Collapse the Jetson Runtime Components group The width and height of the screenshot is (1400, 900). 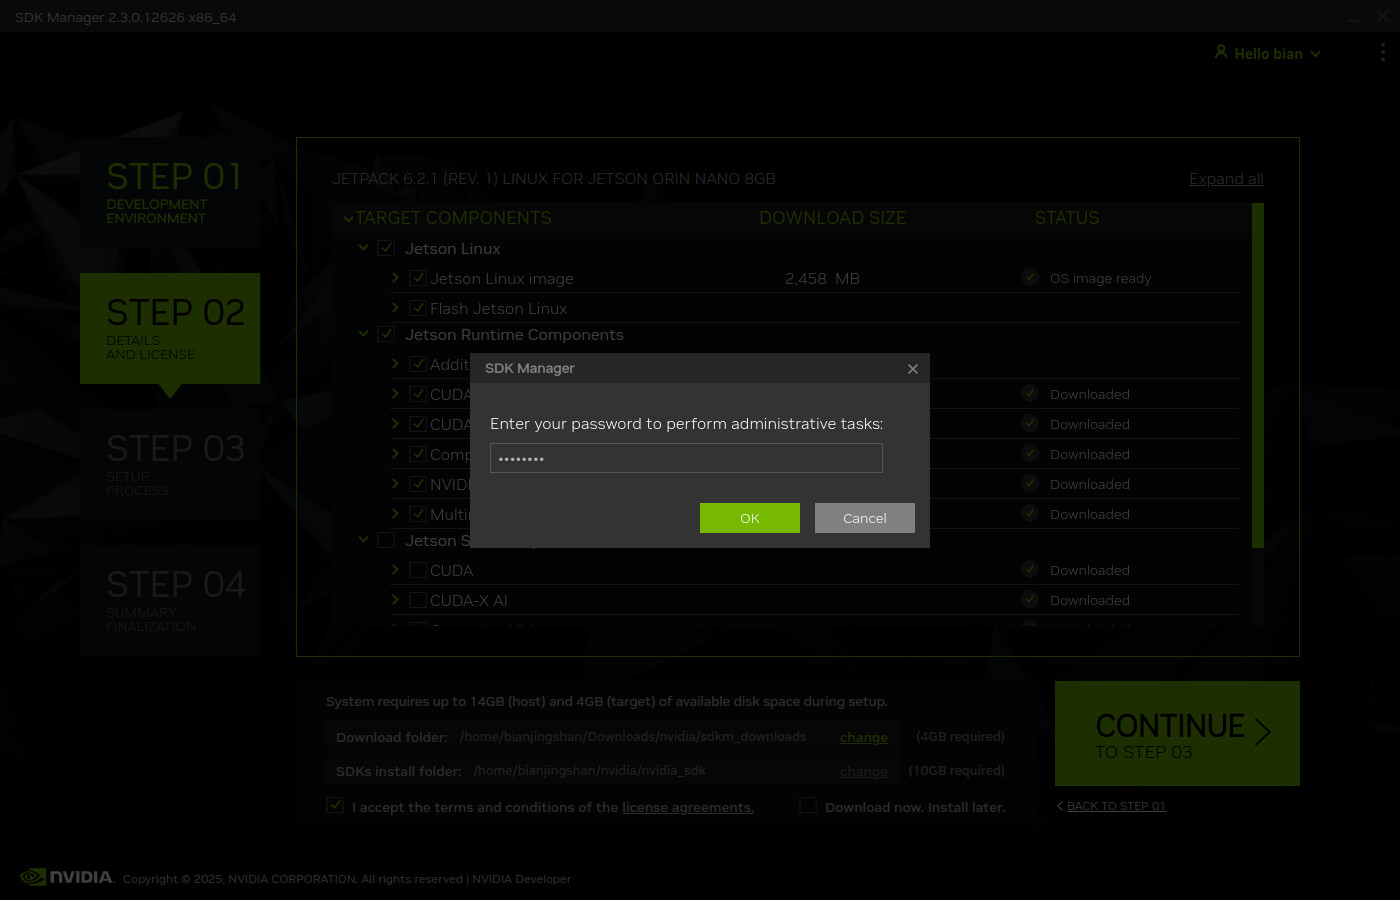pyautogui.click(x=363, y=334)
